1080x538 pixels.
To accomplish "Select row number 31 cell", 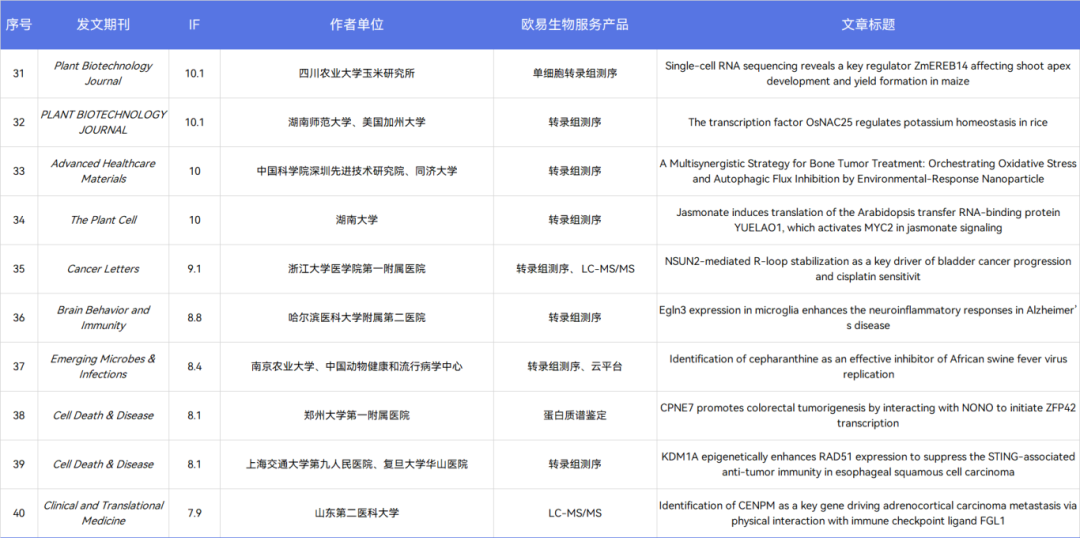I will pos(19,74).
